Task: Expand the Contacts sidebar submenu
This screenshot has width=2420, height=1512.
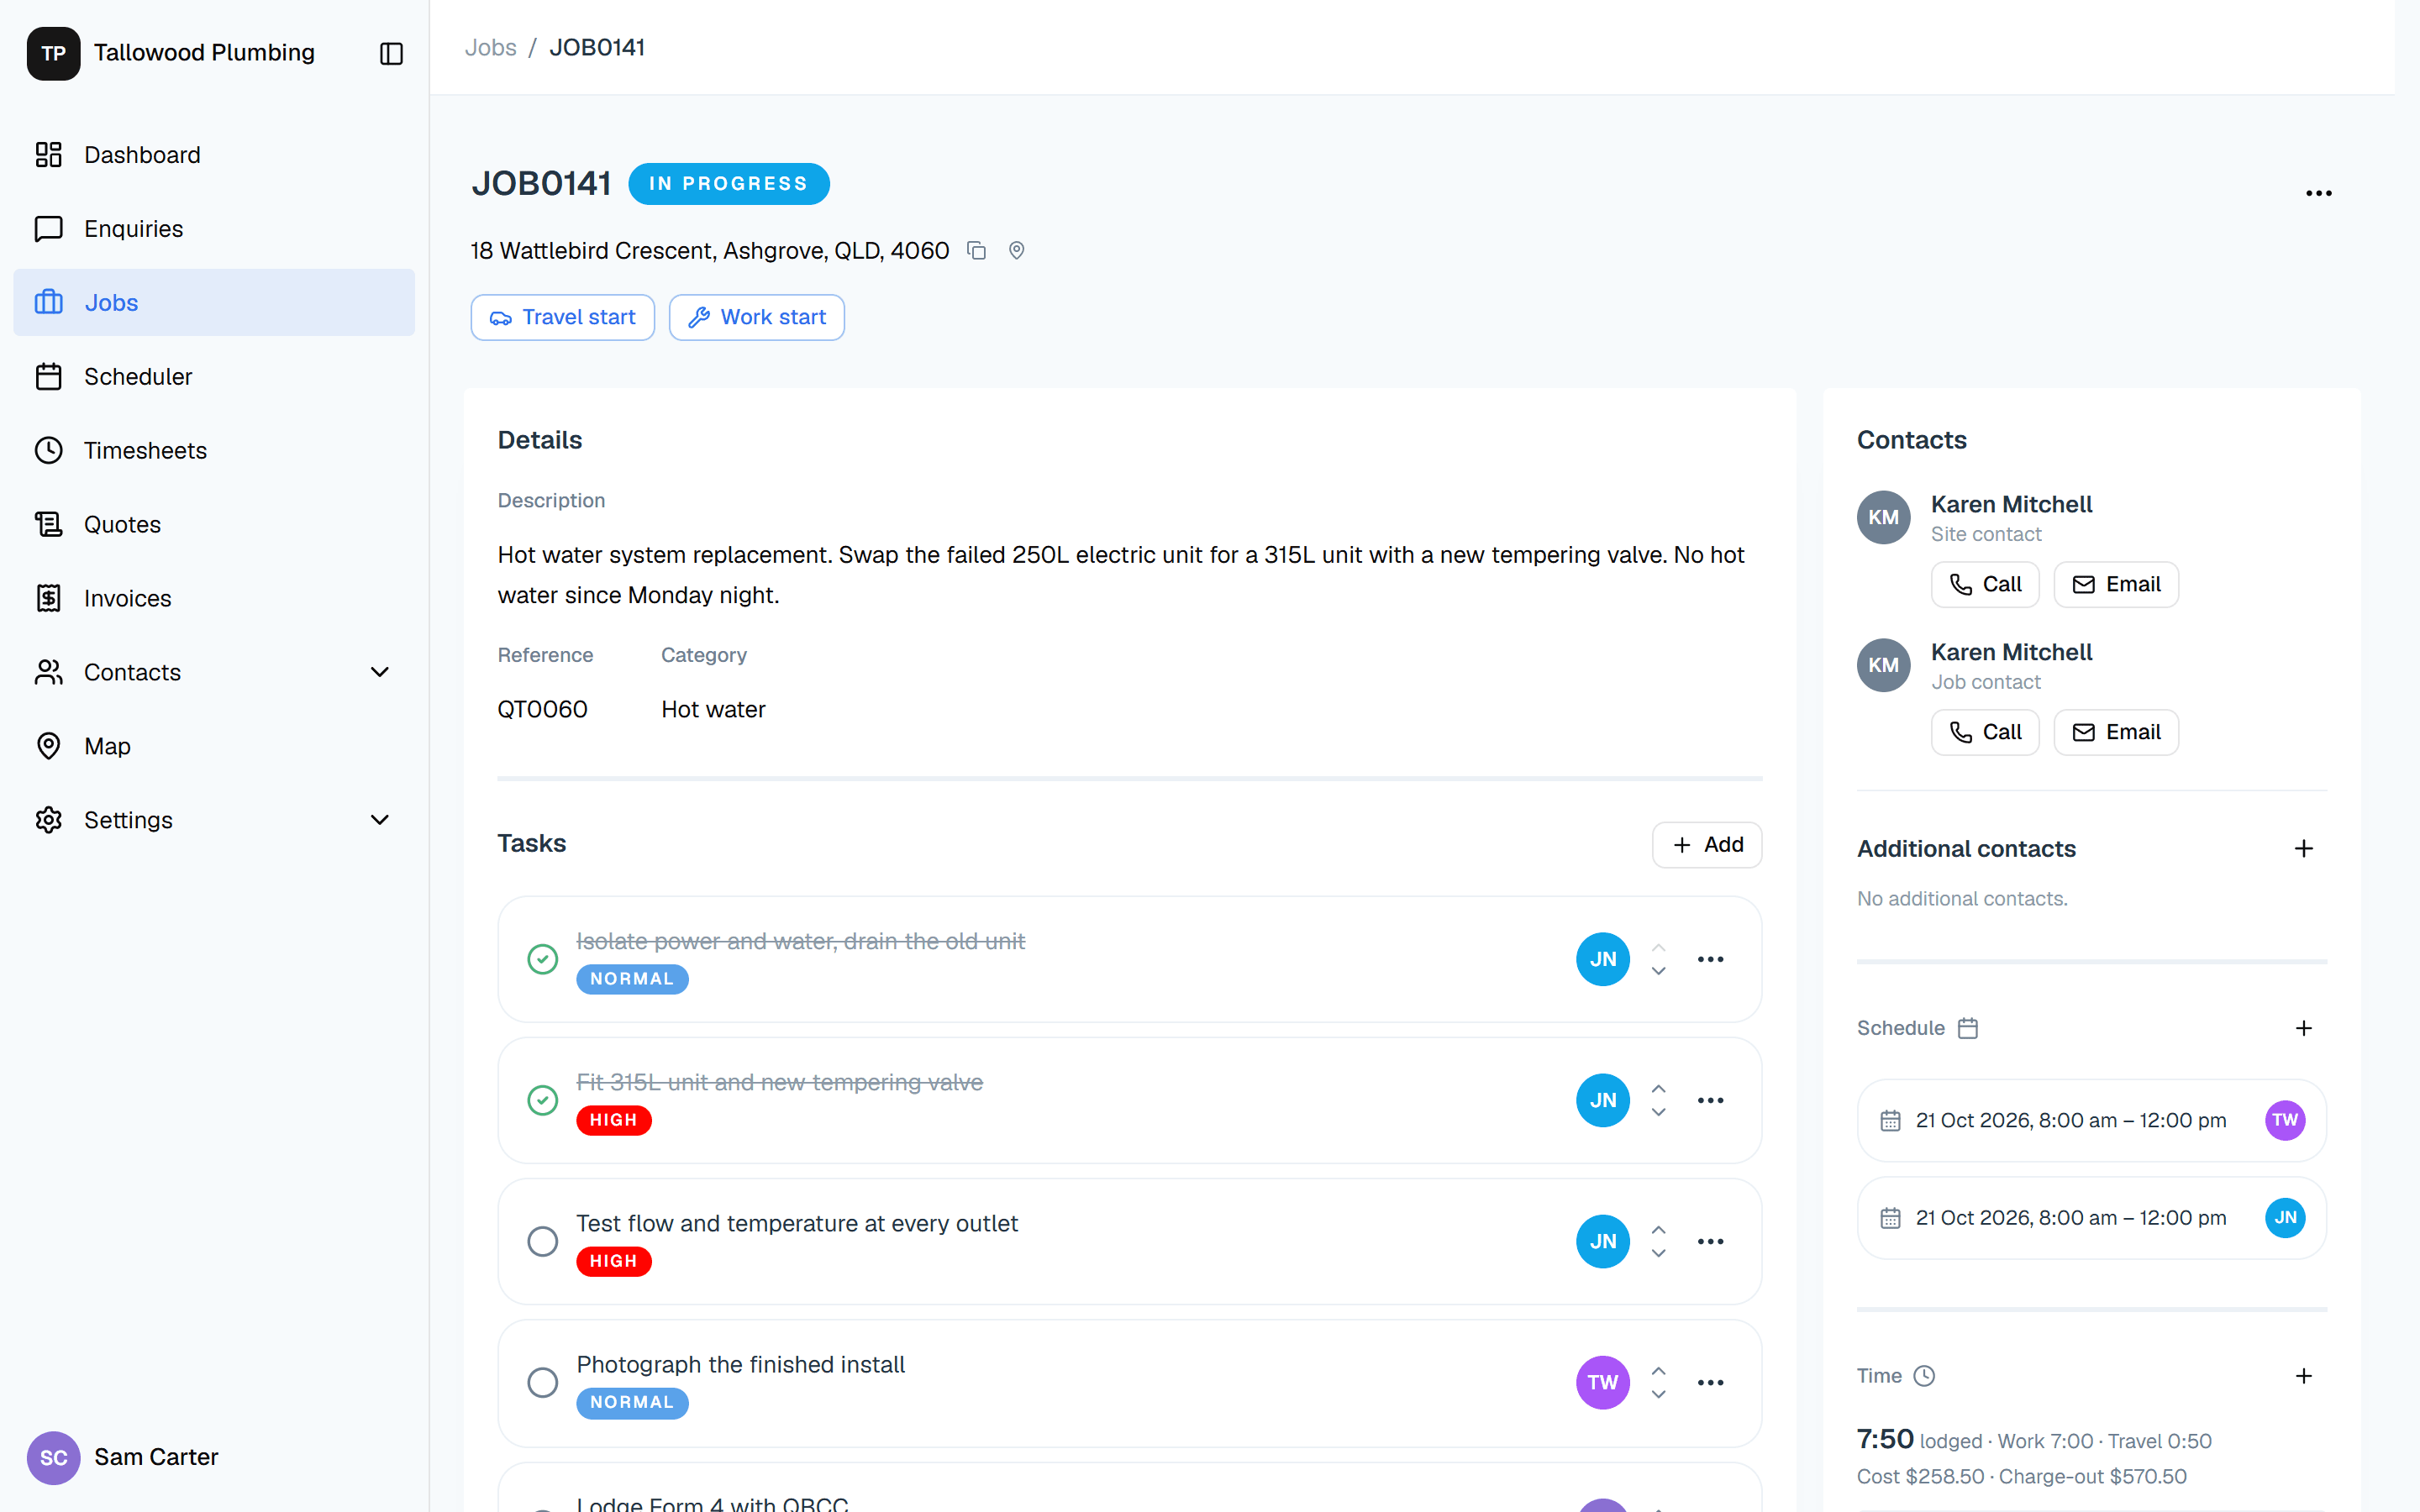Action: 379,672
